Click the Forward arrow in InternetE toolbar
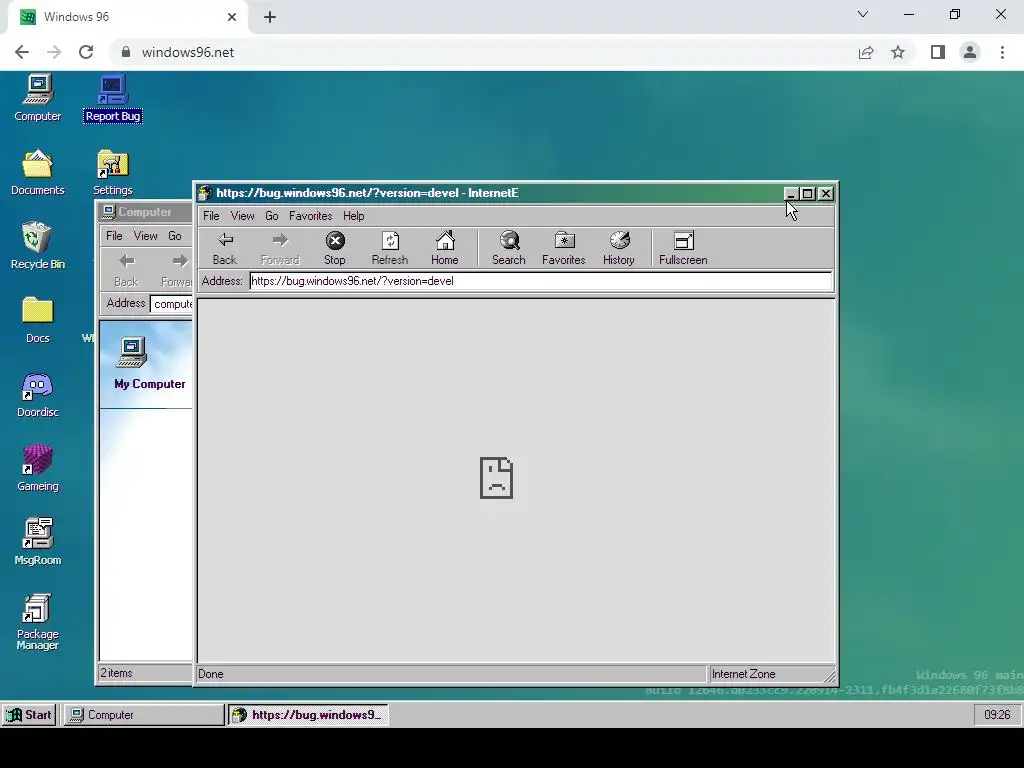The width and height of the screenshot is (1024, 768). tap(280, 248)
